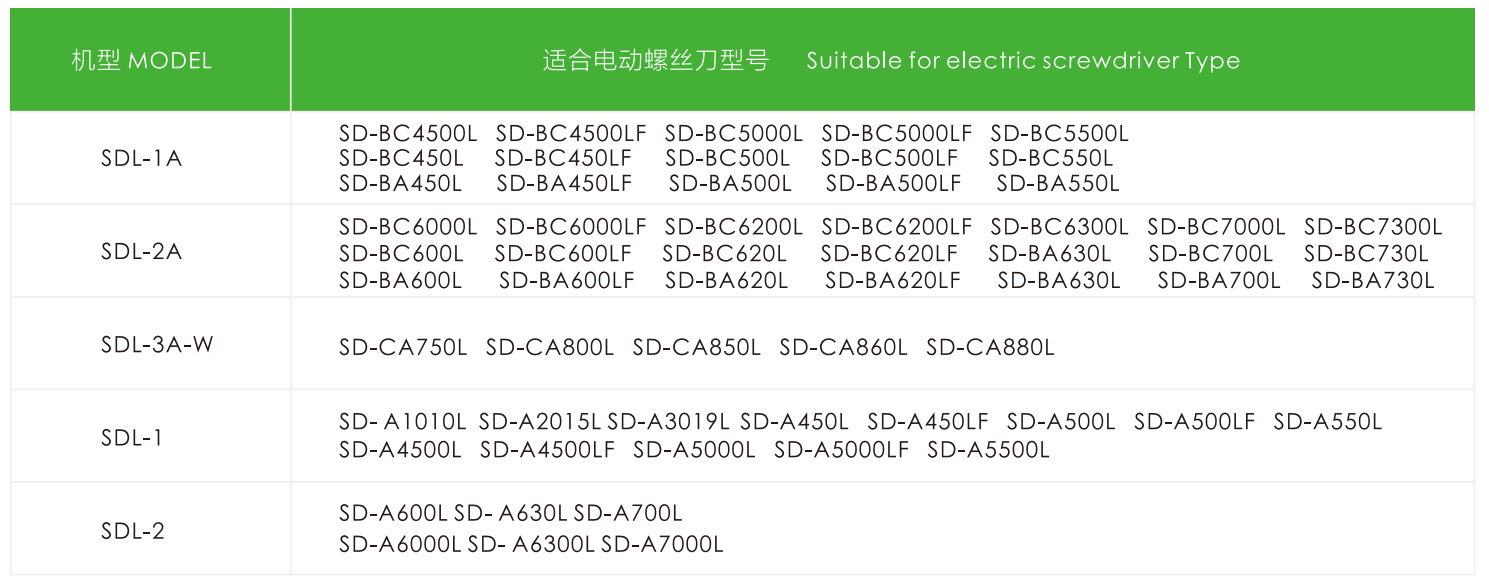The height and width of the screenshot is (585, 1489).
Task: Choose the SD-BA730L screwdriver type
Action: pyautogui.click(x=1373, y=281)
